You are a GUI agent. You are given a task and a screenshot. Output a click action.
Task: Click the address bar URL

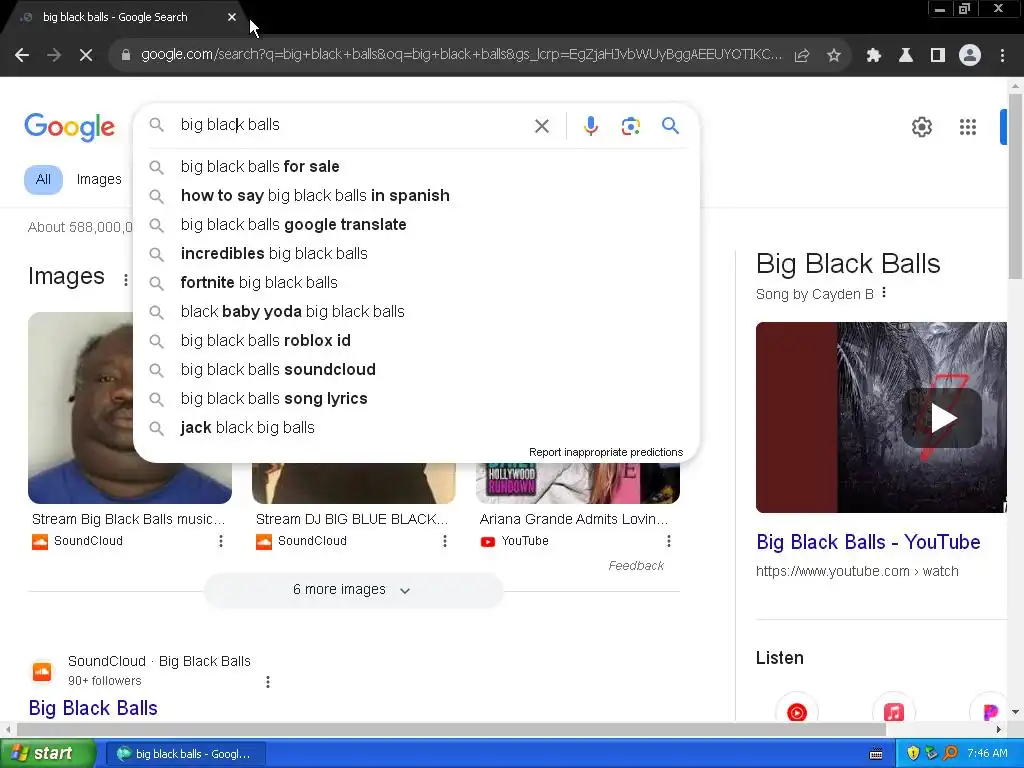tap(461, 54)
